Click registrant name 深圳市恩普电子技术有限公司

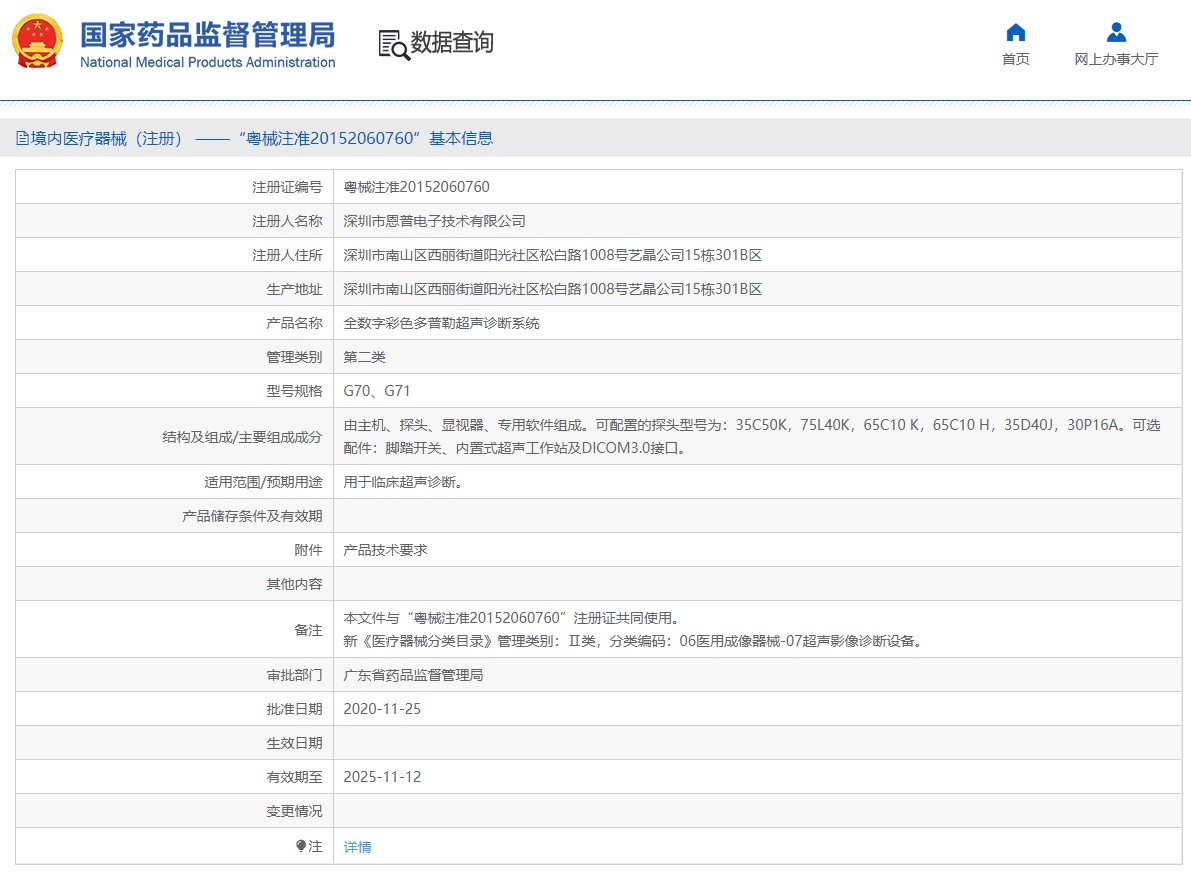[x=434, y=221]
